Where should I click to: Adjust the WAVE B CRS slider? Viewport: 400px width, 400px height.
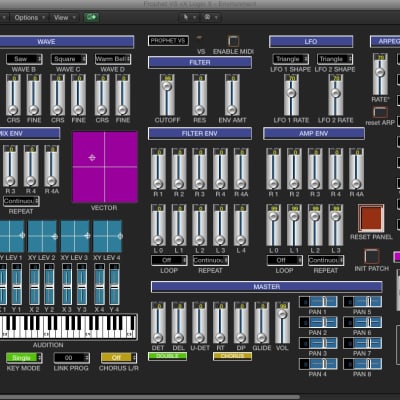pos(13,95)
